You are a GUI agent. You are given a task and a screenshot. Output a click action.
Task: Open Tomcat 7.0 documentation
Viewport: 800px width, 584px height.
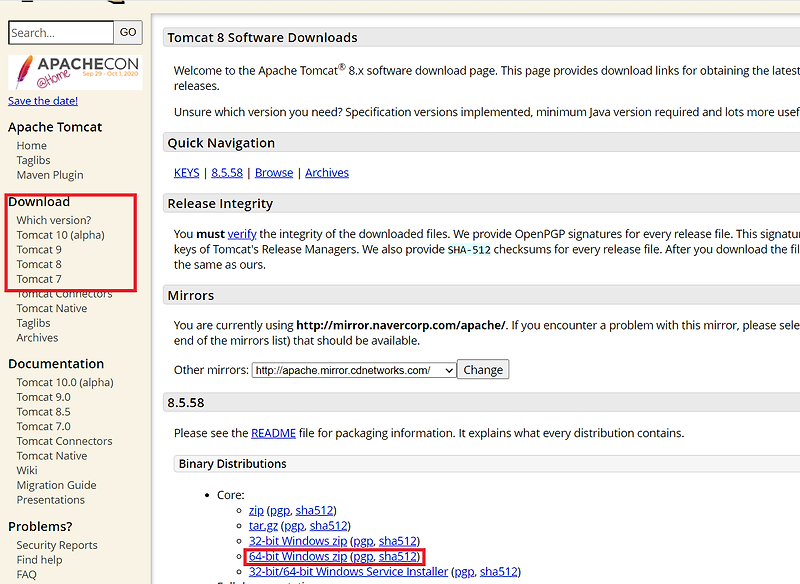click(43, 426)
